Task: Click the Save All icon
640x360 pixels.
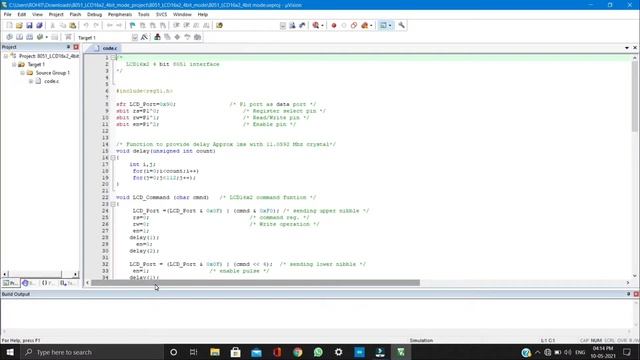Action: [x=39, y=25]
